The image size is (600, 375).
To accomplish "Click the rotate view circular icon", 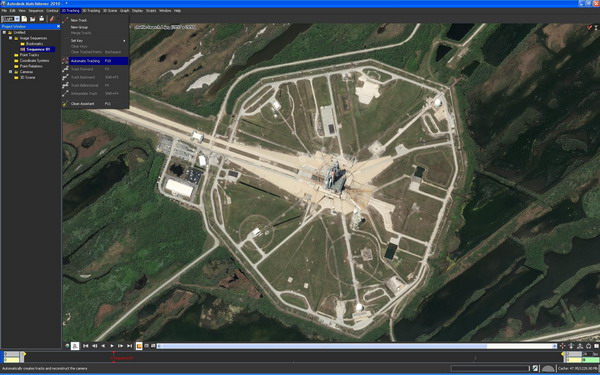I will point(588,346).
